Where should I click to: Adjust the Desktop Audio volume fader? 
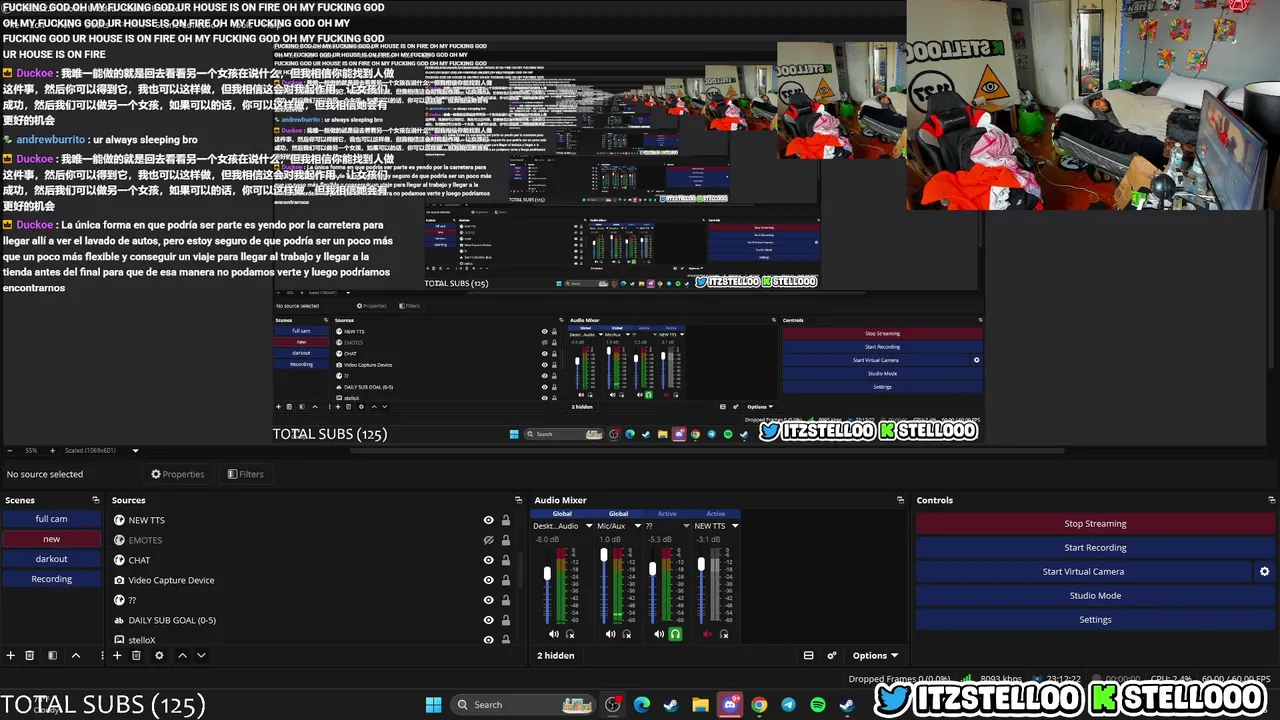(x=547, y=574)
